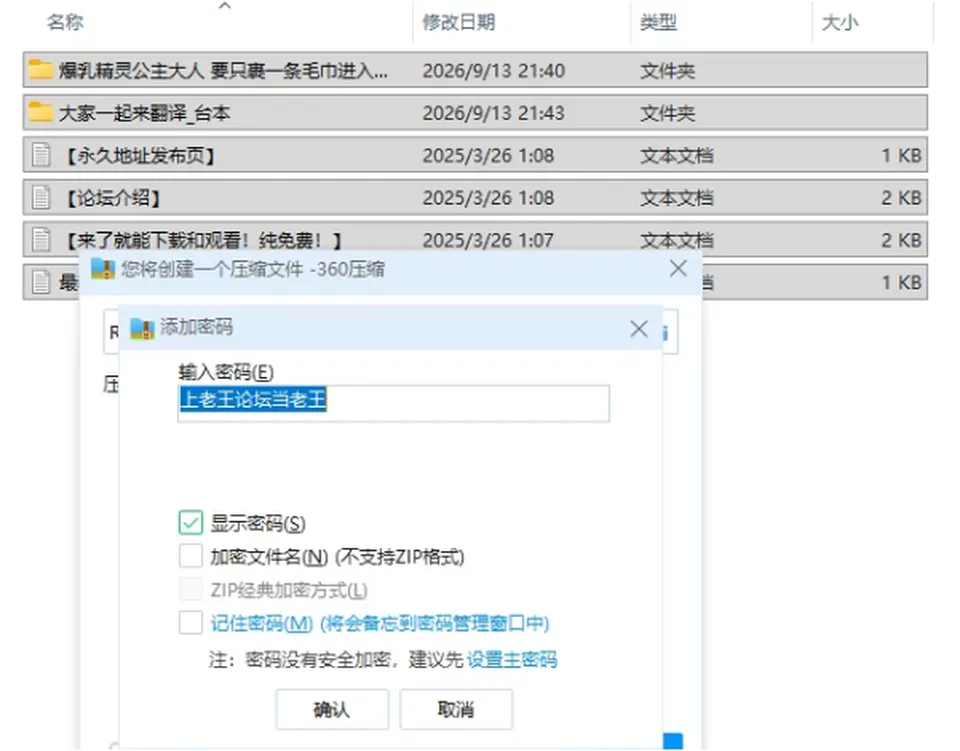Click the date 2026/9/13 21:40
The height and width of the screenshot is (751, 960).
point(493,70)
